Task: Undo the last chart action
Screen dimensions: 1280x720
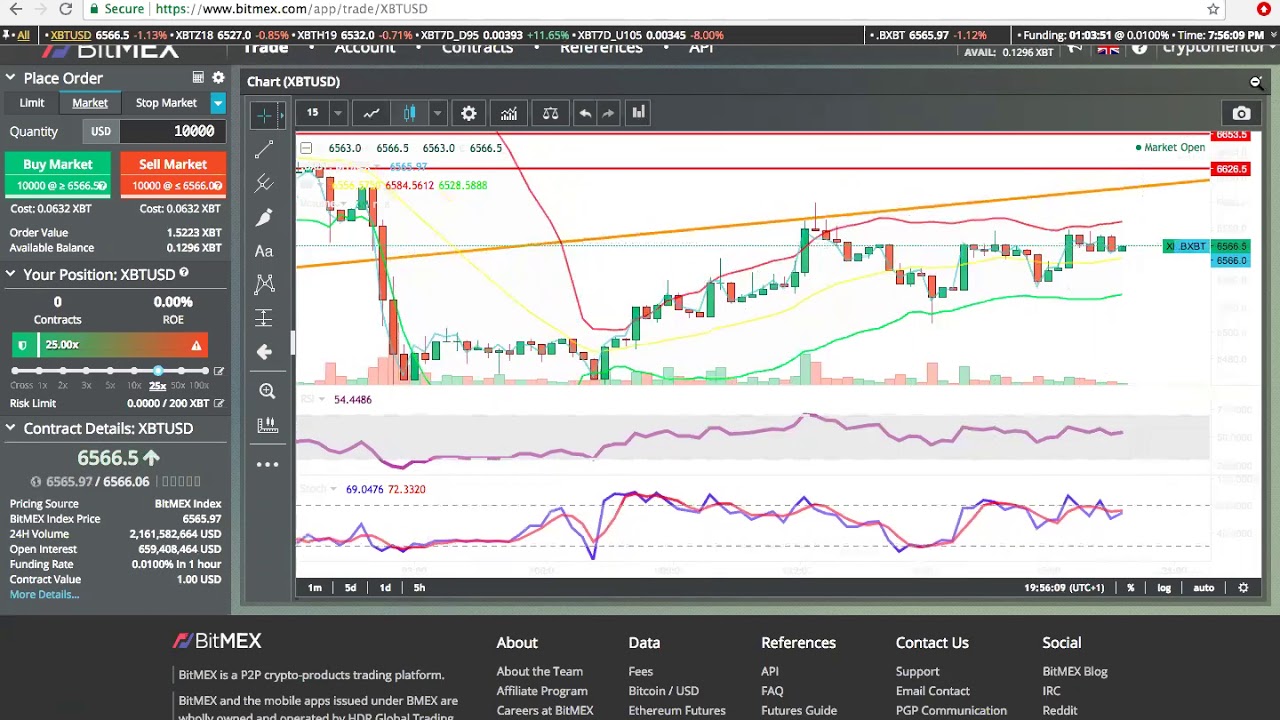Action: pyautogui.click(x=585, y=113)
